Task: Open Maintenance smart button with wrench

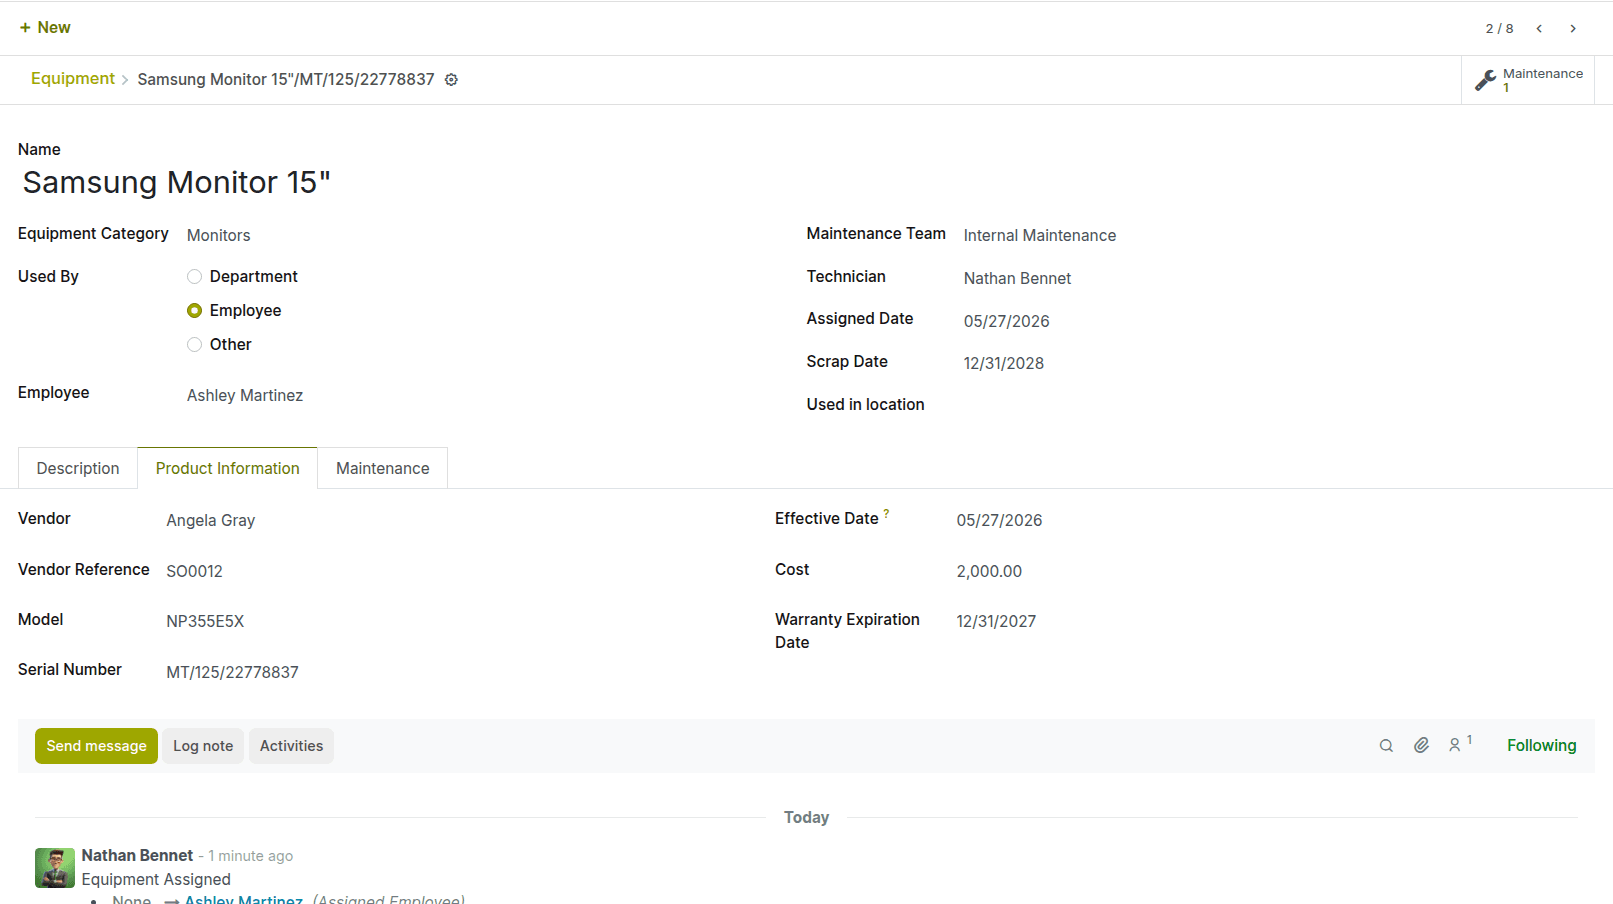Action: 1528,80
